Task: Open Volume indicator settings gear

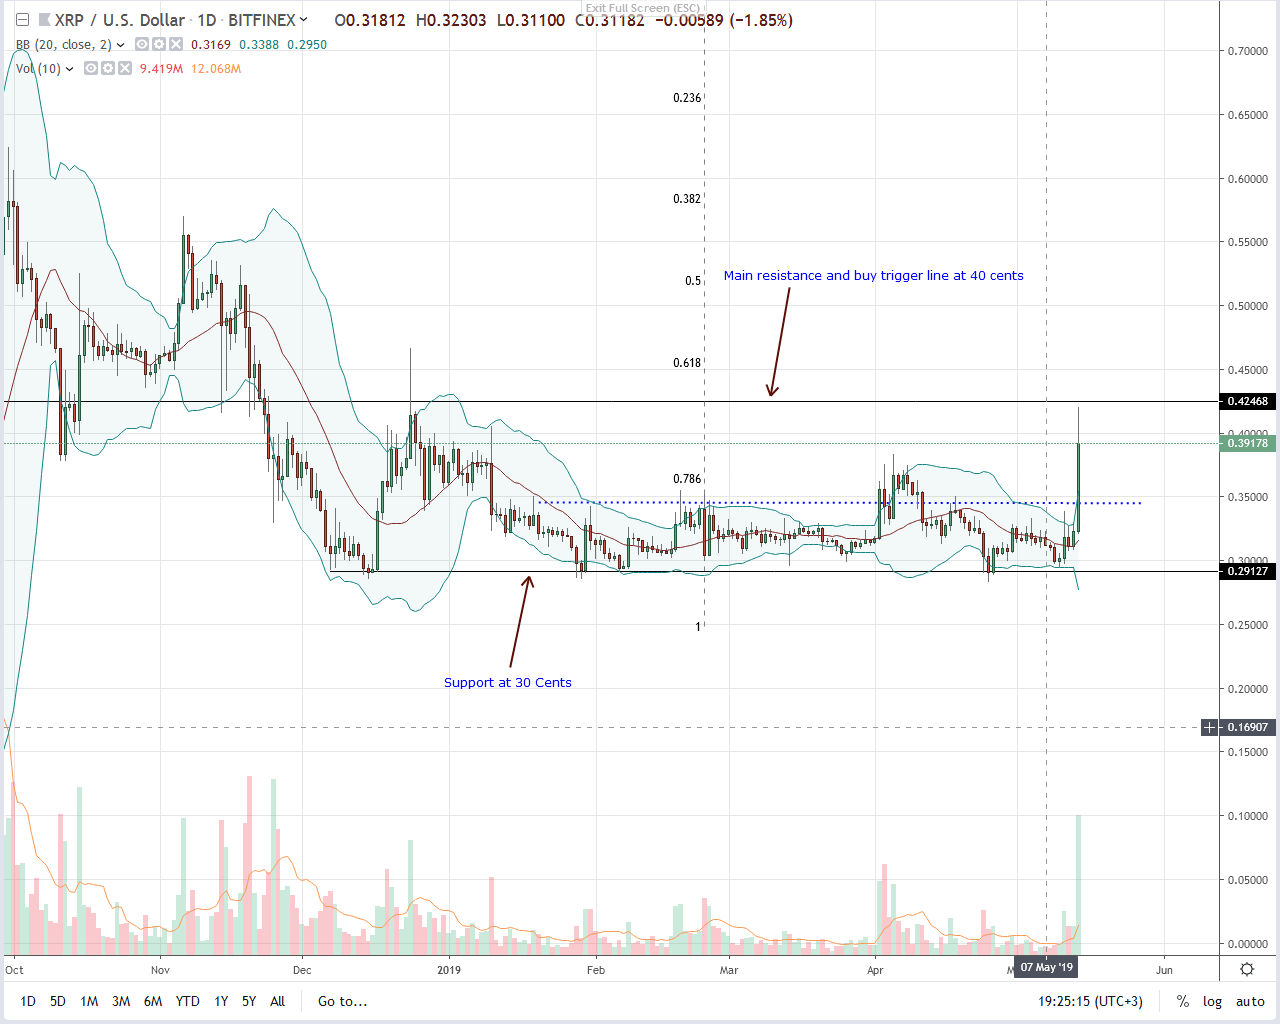Action: click(108, 69)
